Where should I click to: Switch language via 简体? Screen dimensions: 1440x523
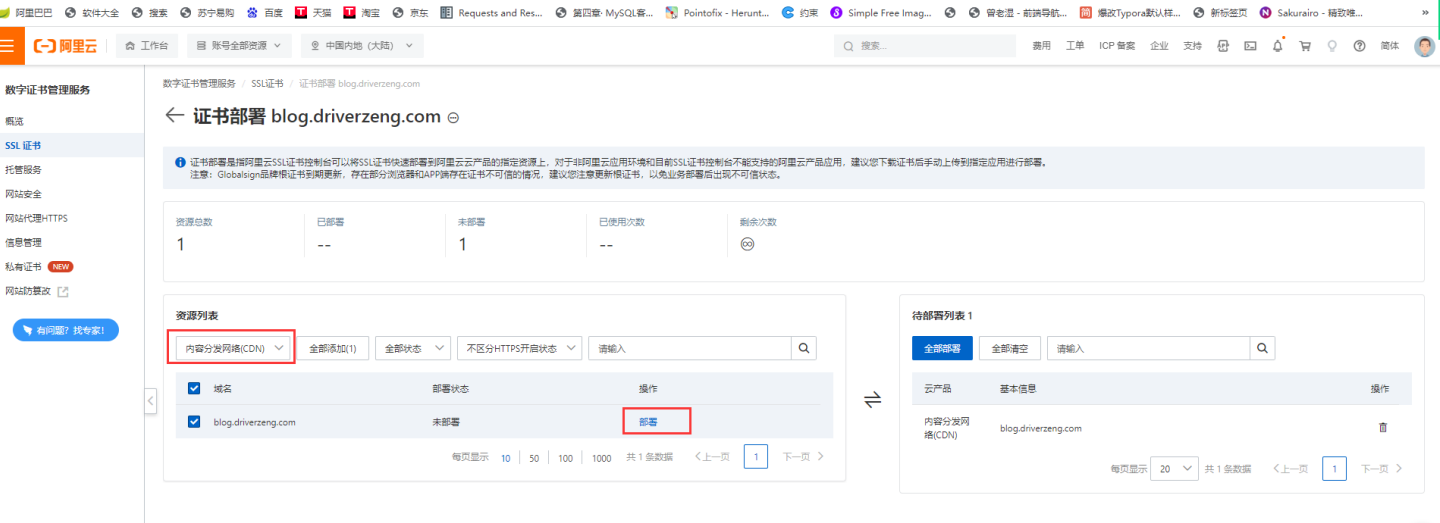1390,46
